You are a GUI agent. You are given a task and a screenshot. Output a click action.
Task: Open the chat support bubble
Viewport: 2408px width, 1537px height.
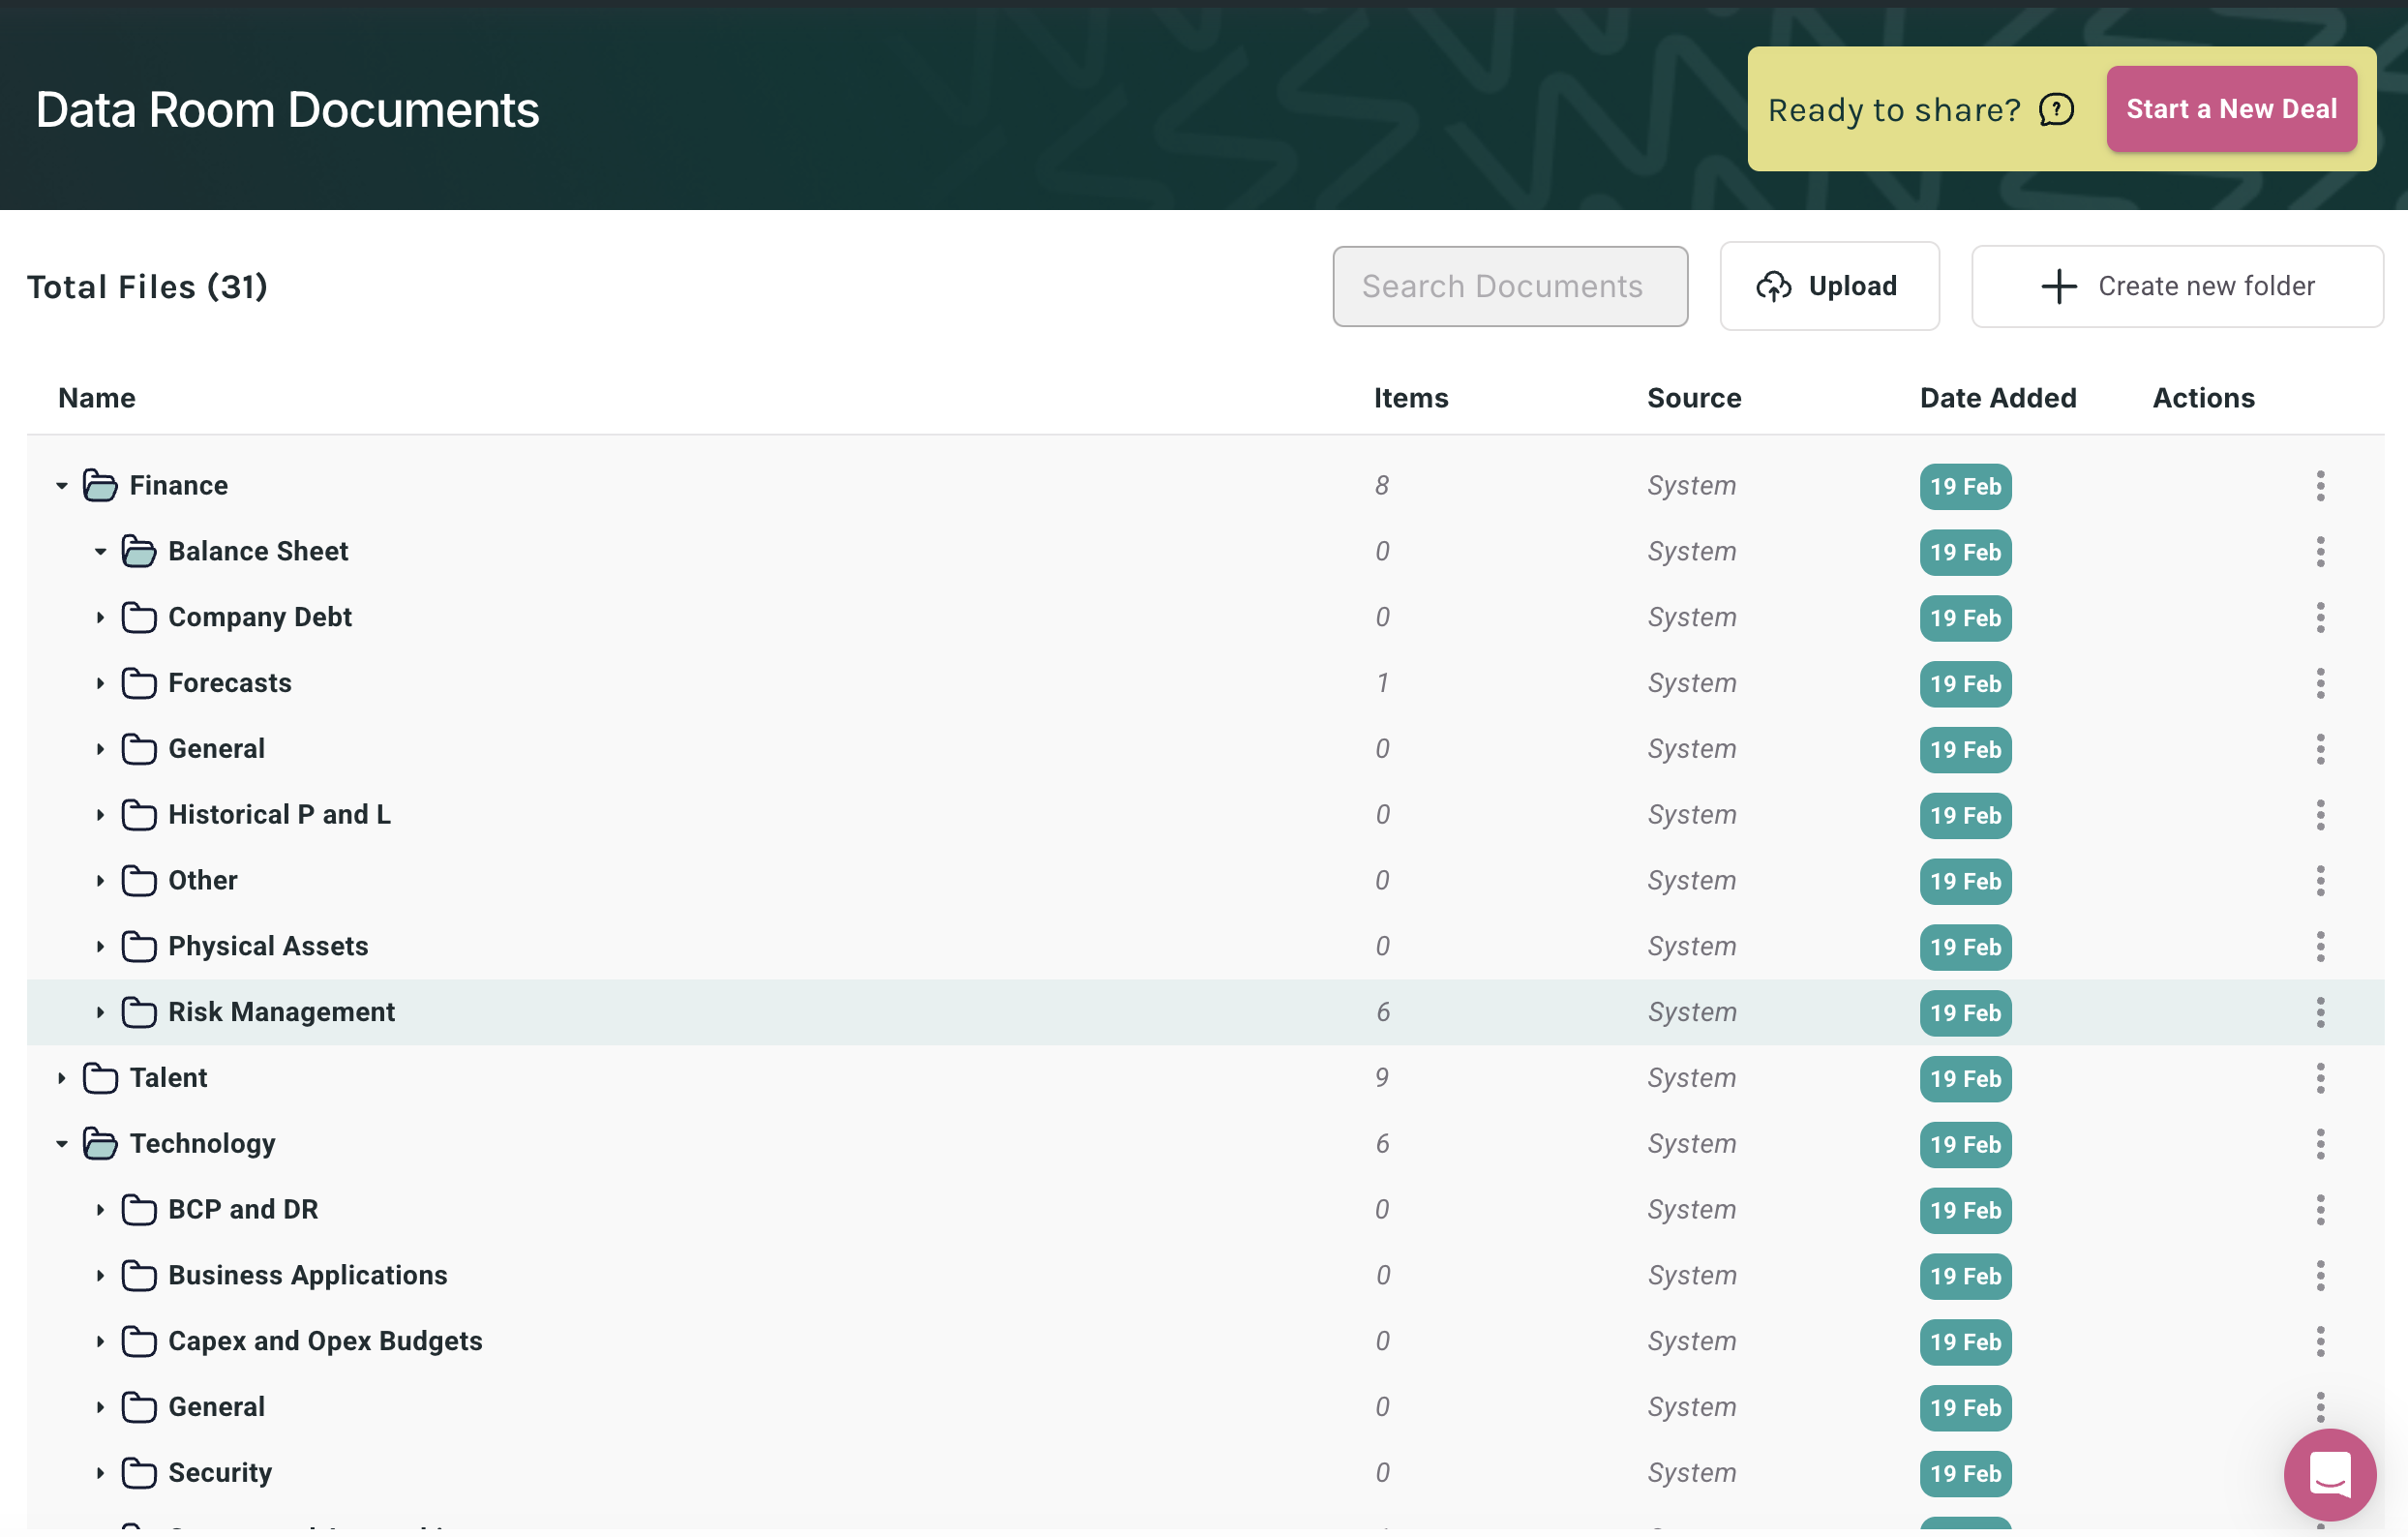click(x=2329, y=1474)
